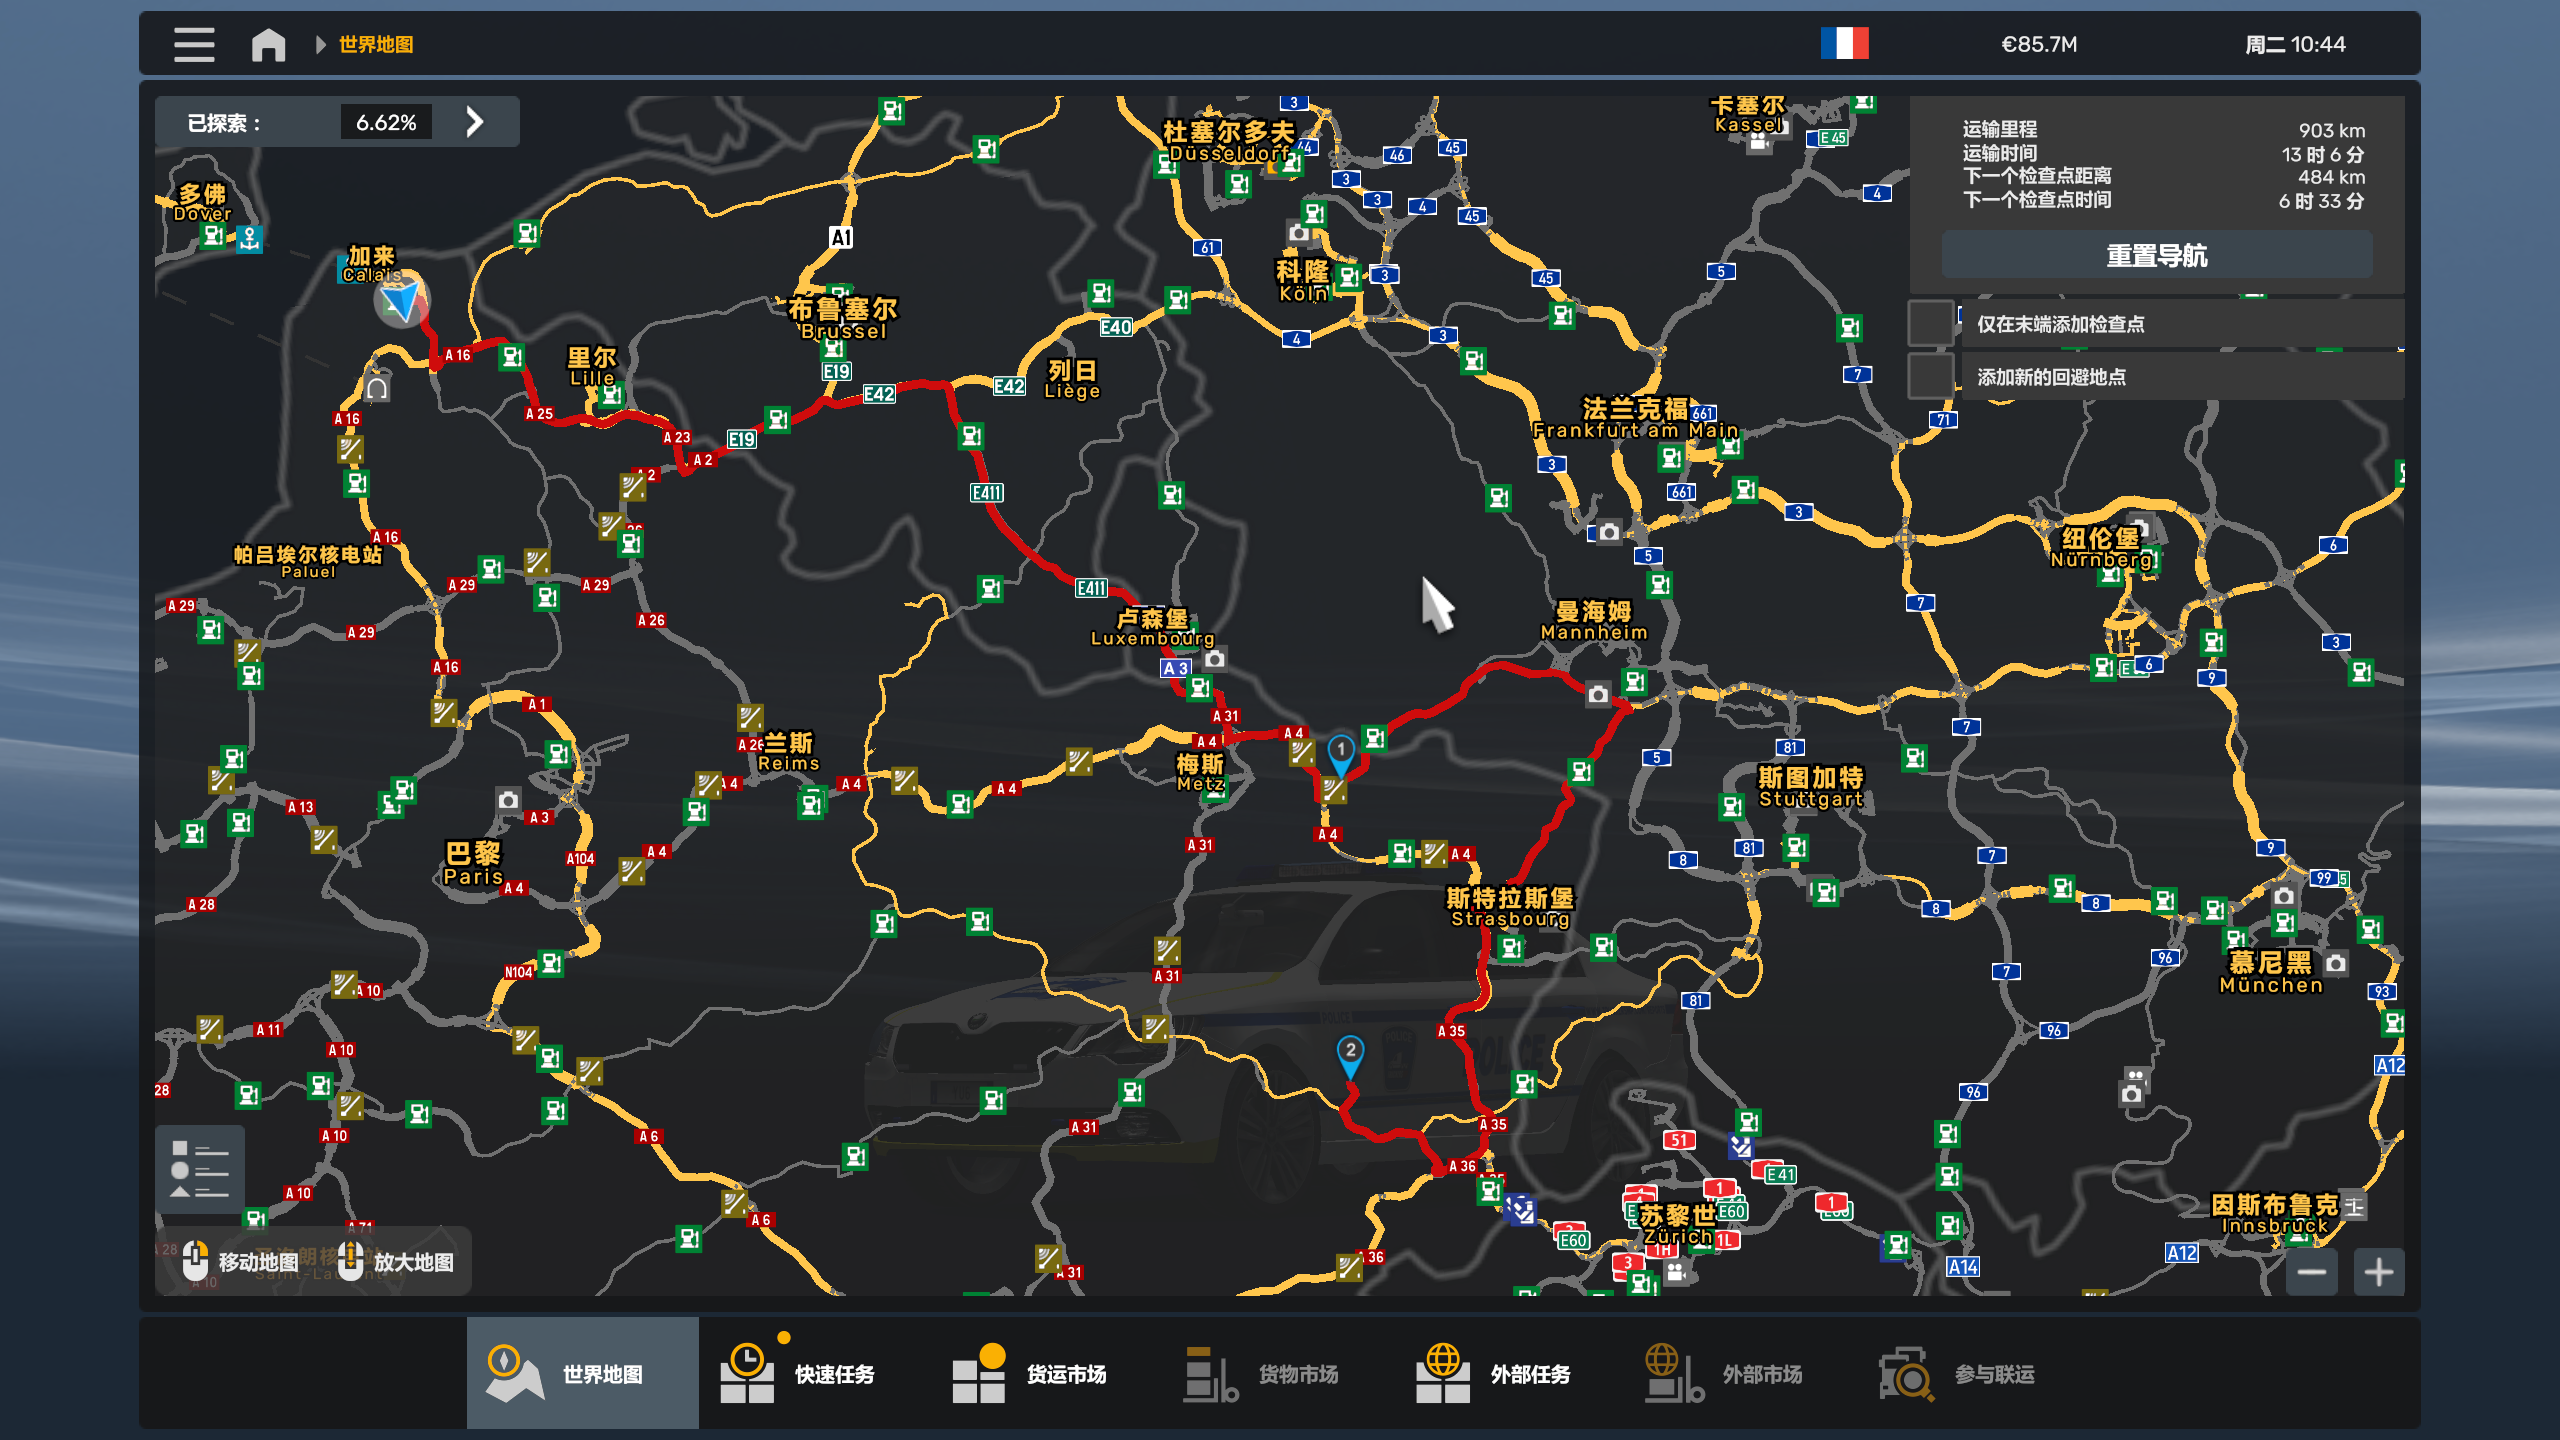This screenshot has width=2560, height=1440.
Task: Zoom out with the minus button
Action: tap(2311, 1272)
